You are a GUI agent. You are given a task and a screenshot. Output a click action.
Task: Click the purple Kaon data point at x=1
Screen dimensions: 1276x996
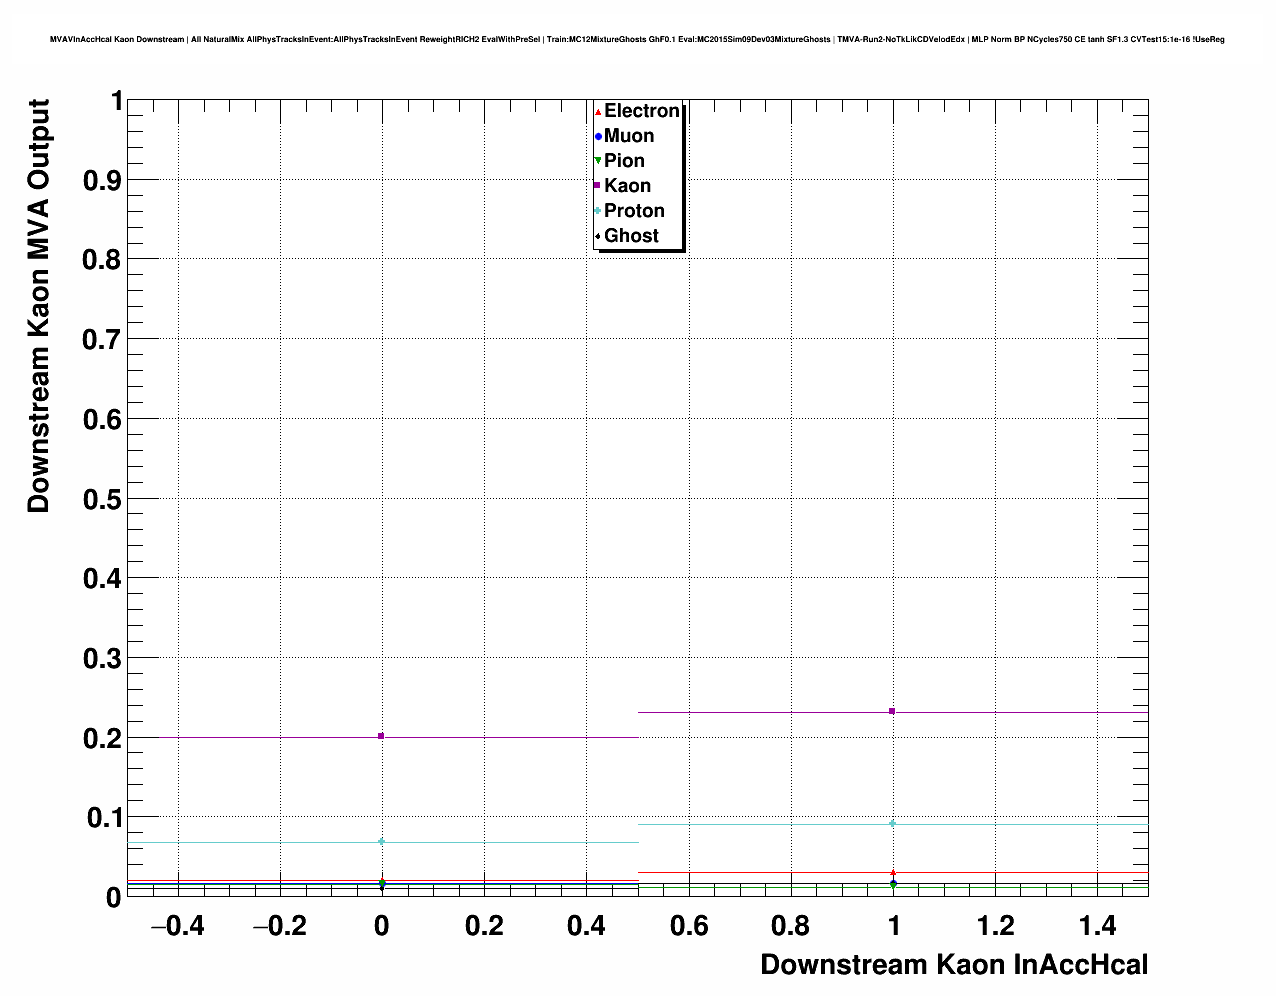892,711
